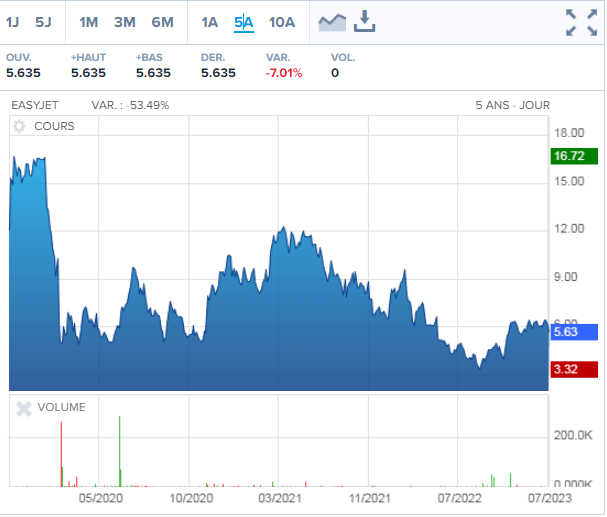The image size is (607, 517).
Task: Open COURS panel settings gear
Action: pos(19,126)
